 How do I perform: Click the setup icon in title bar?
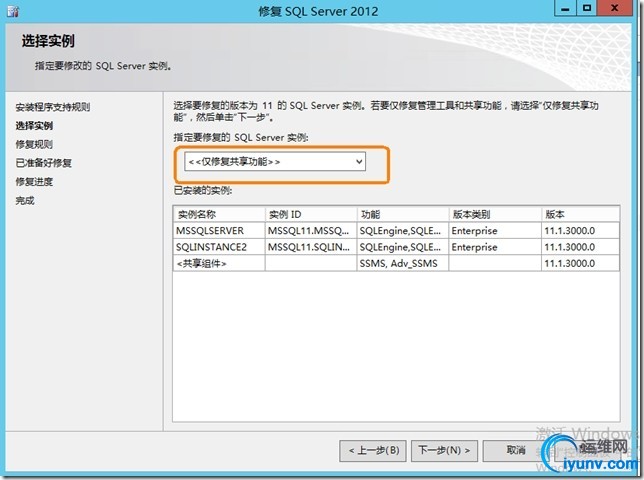(13, 11)
